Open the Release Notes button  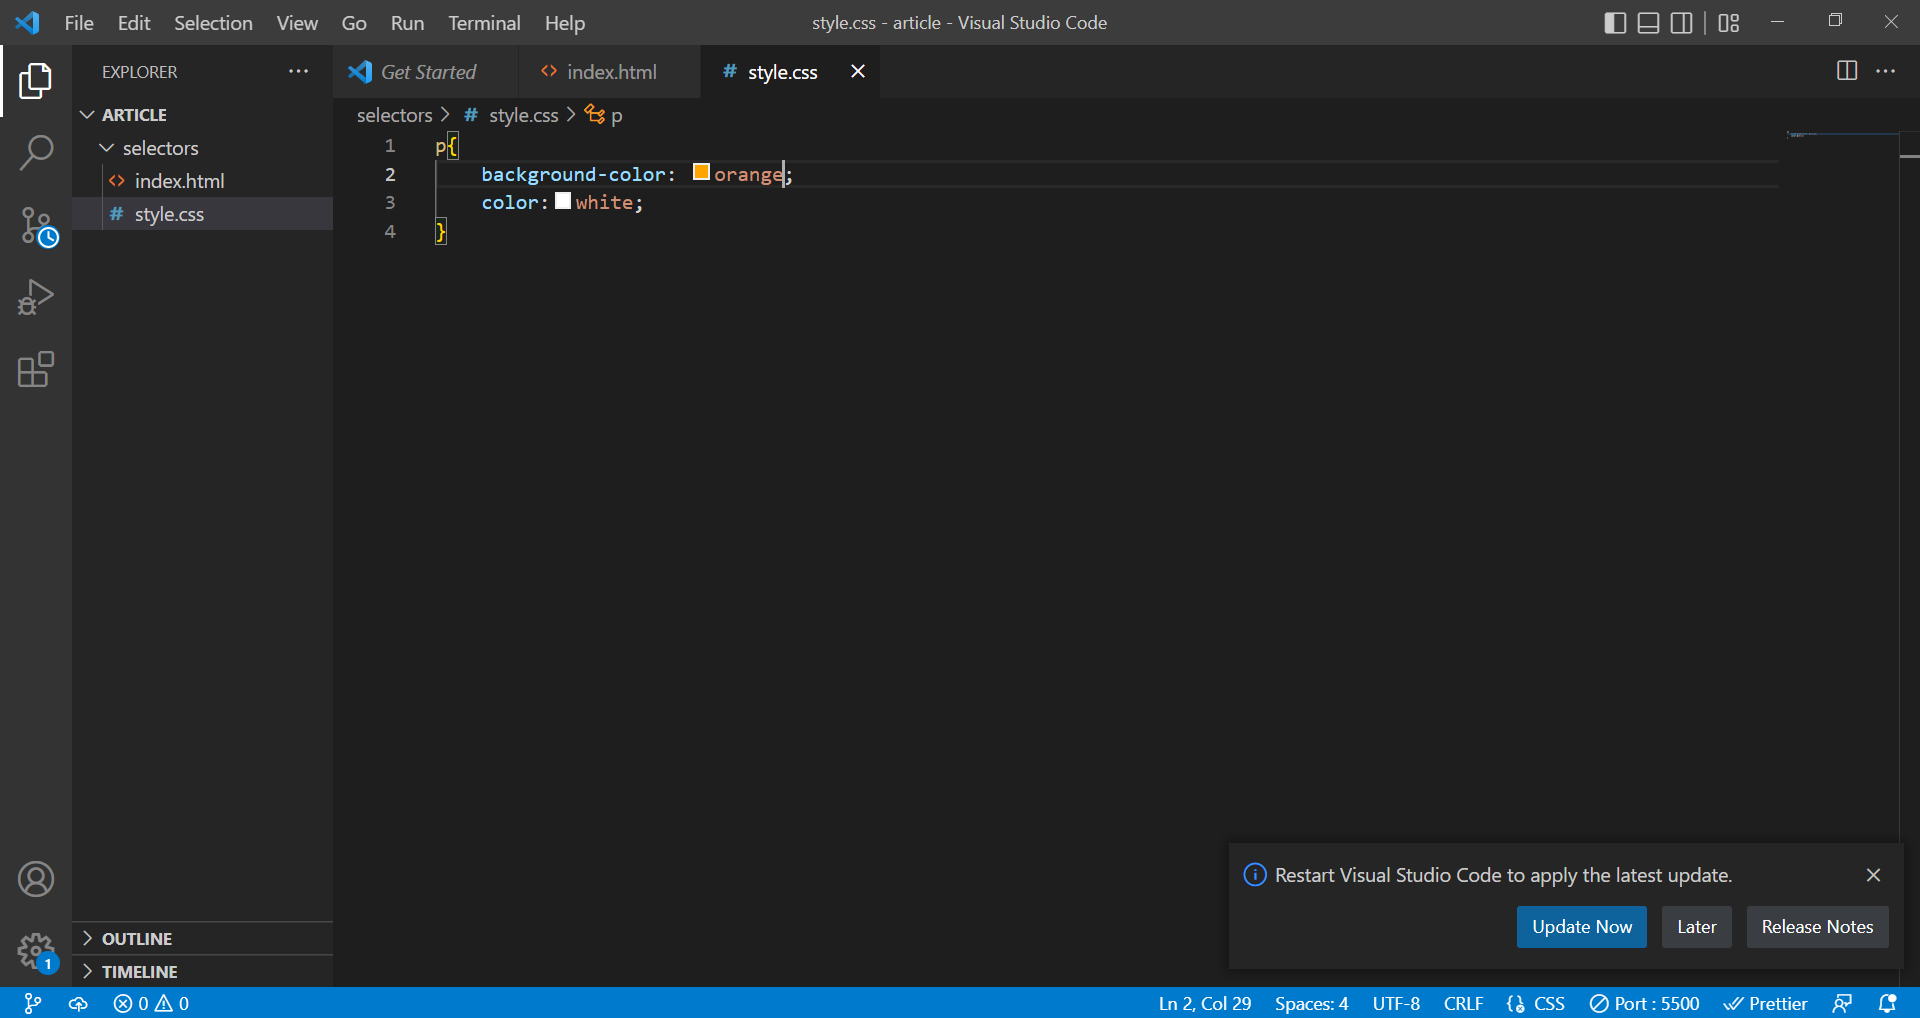pyautogui.click(x=1817, y=927)
